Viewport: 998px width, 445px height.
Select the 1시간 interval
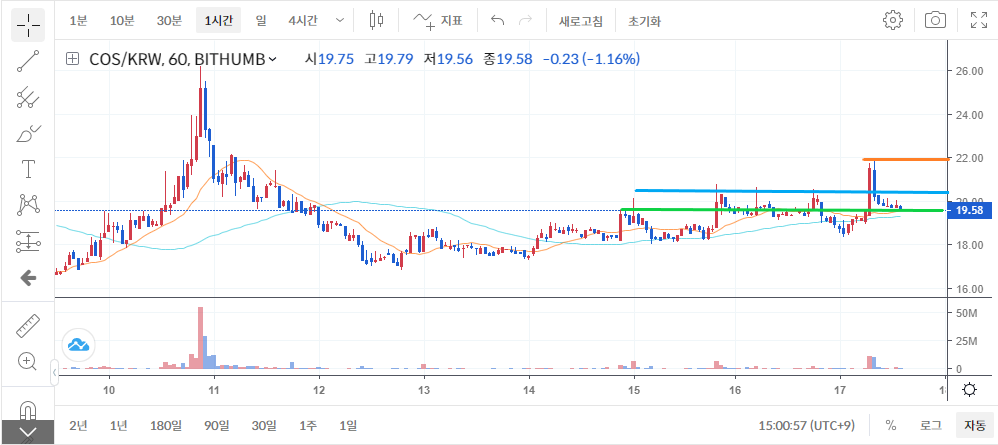point(218,21)
